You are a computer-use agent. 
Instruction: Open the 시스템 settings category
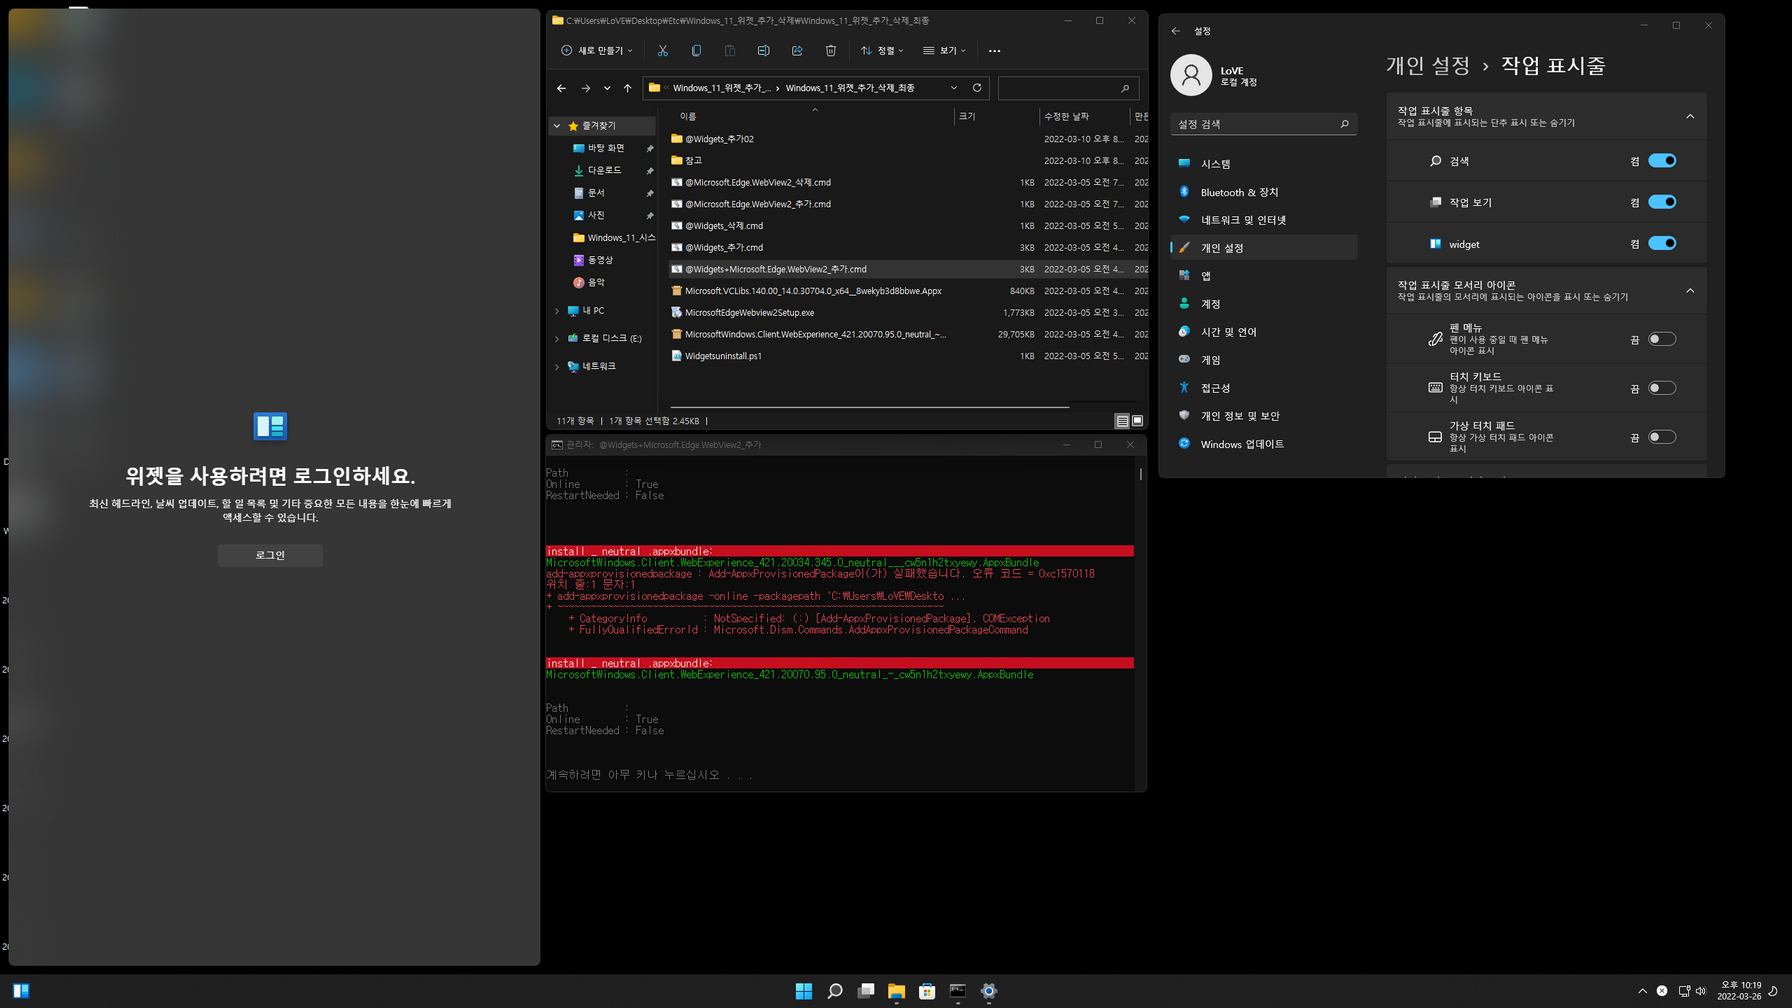click(x=1264, y=164)
